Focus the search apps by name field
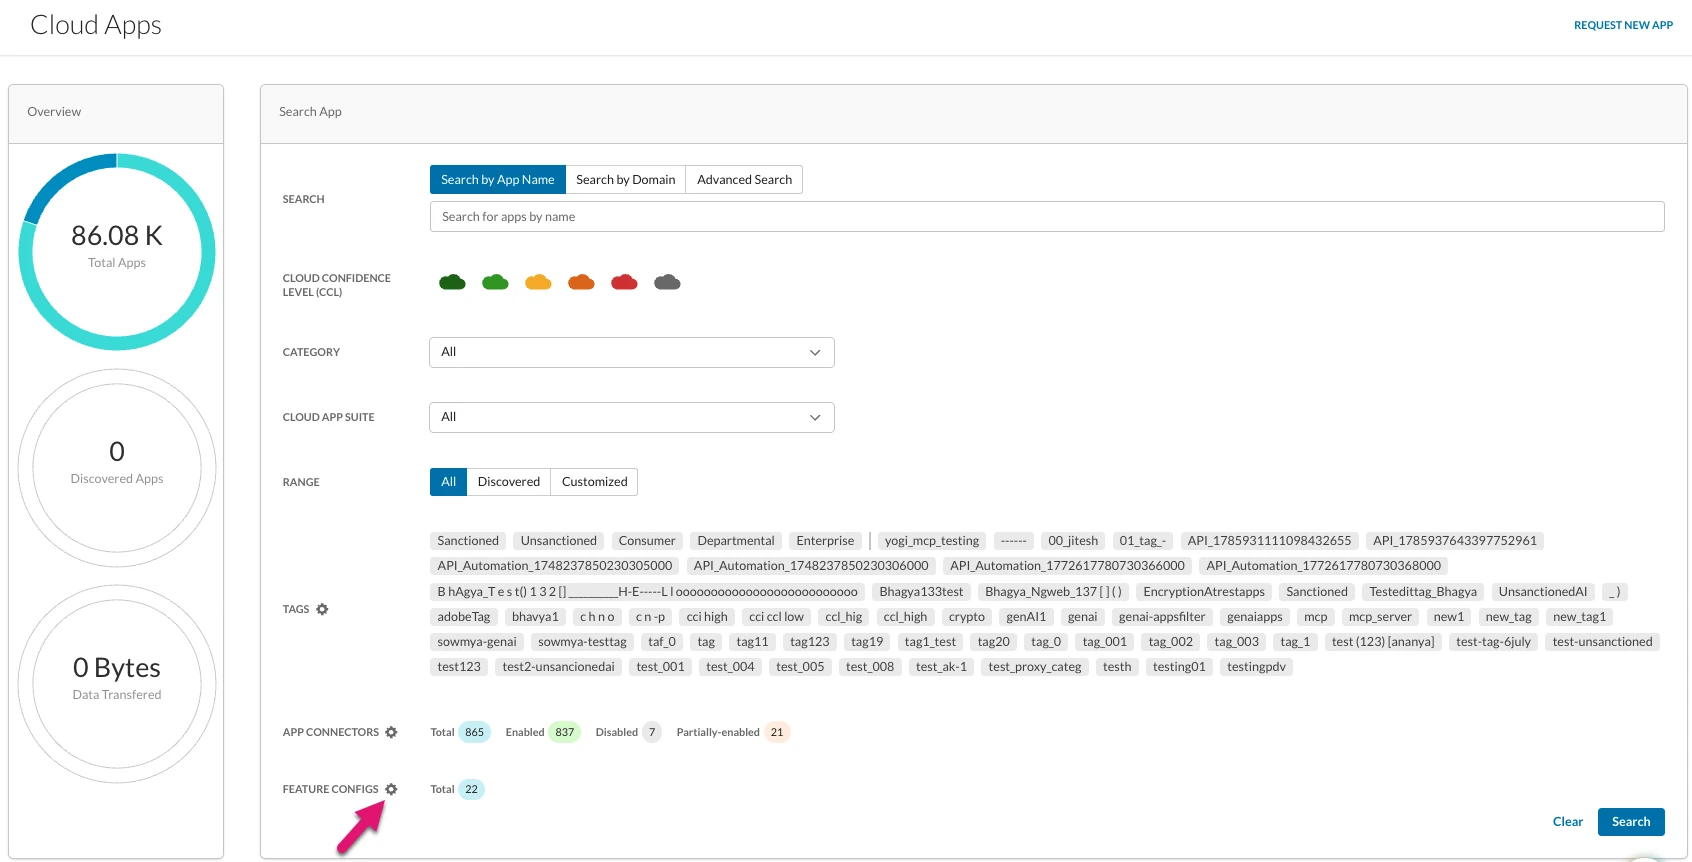Viewport: 1692px width, 862px height. click(1047, 217)
